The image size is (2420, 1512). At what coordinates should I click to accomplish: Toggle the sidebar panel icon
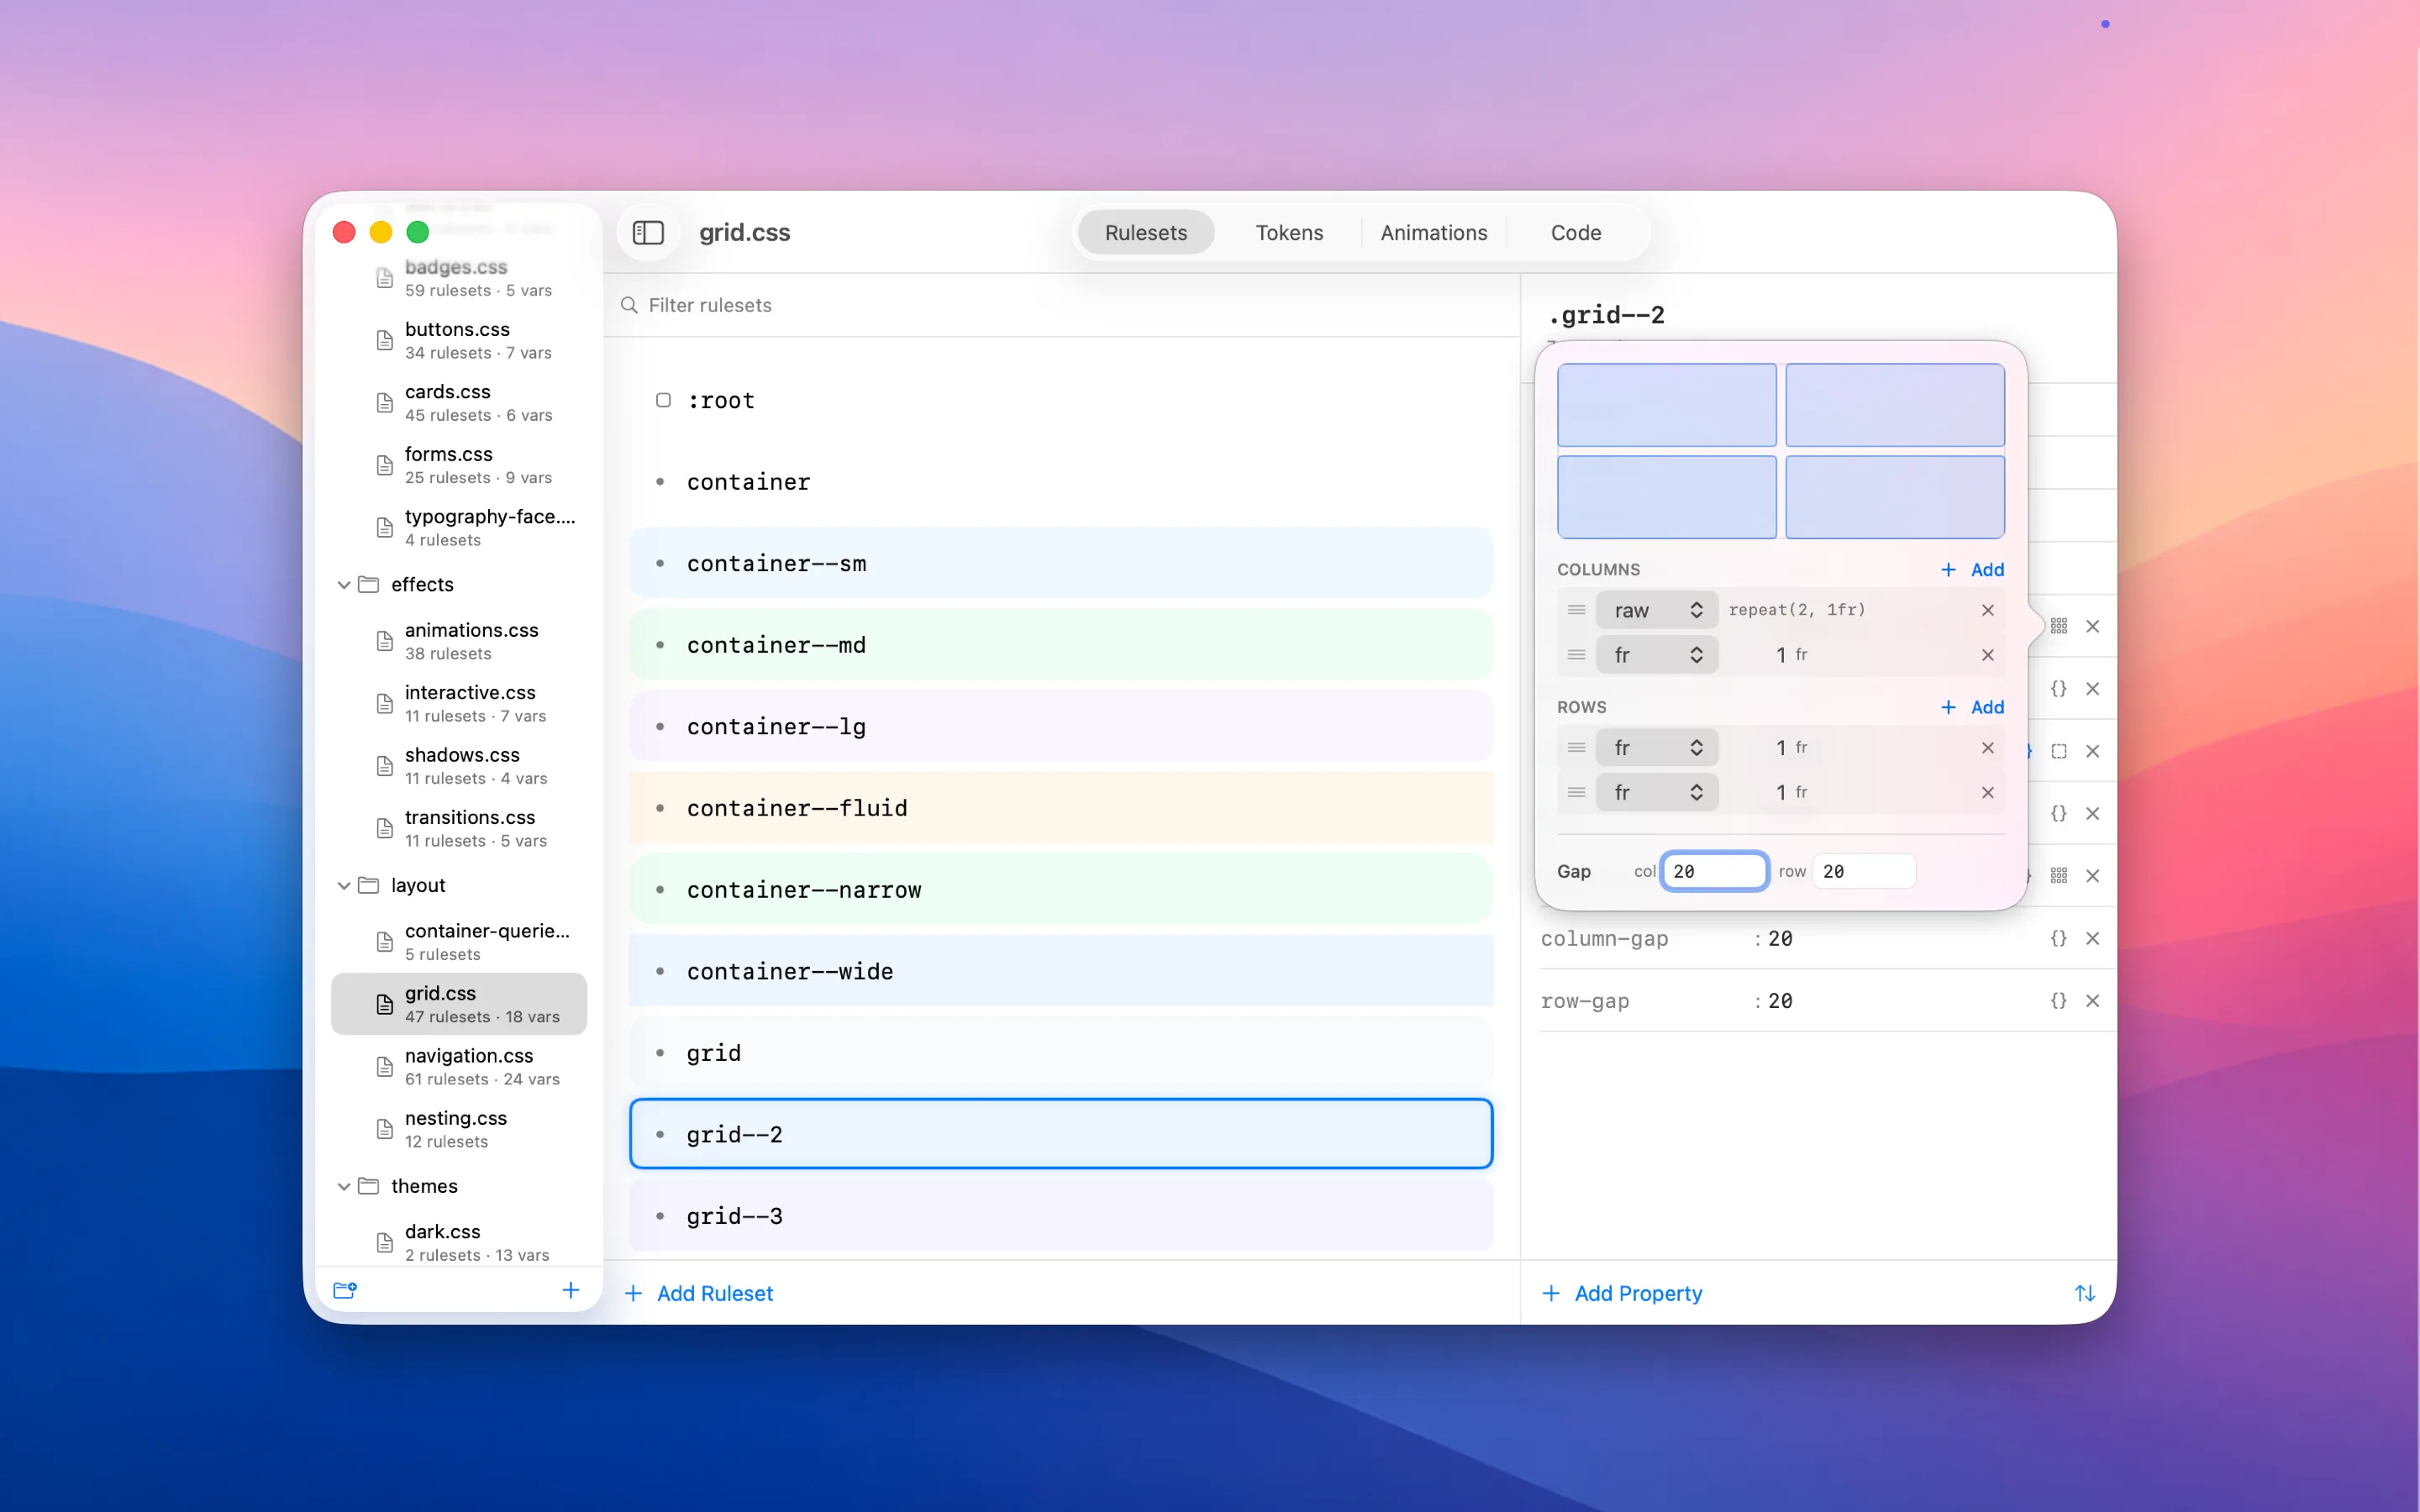click(x=648, y=232)
